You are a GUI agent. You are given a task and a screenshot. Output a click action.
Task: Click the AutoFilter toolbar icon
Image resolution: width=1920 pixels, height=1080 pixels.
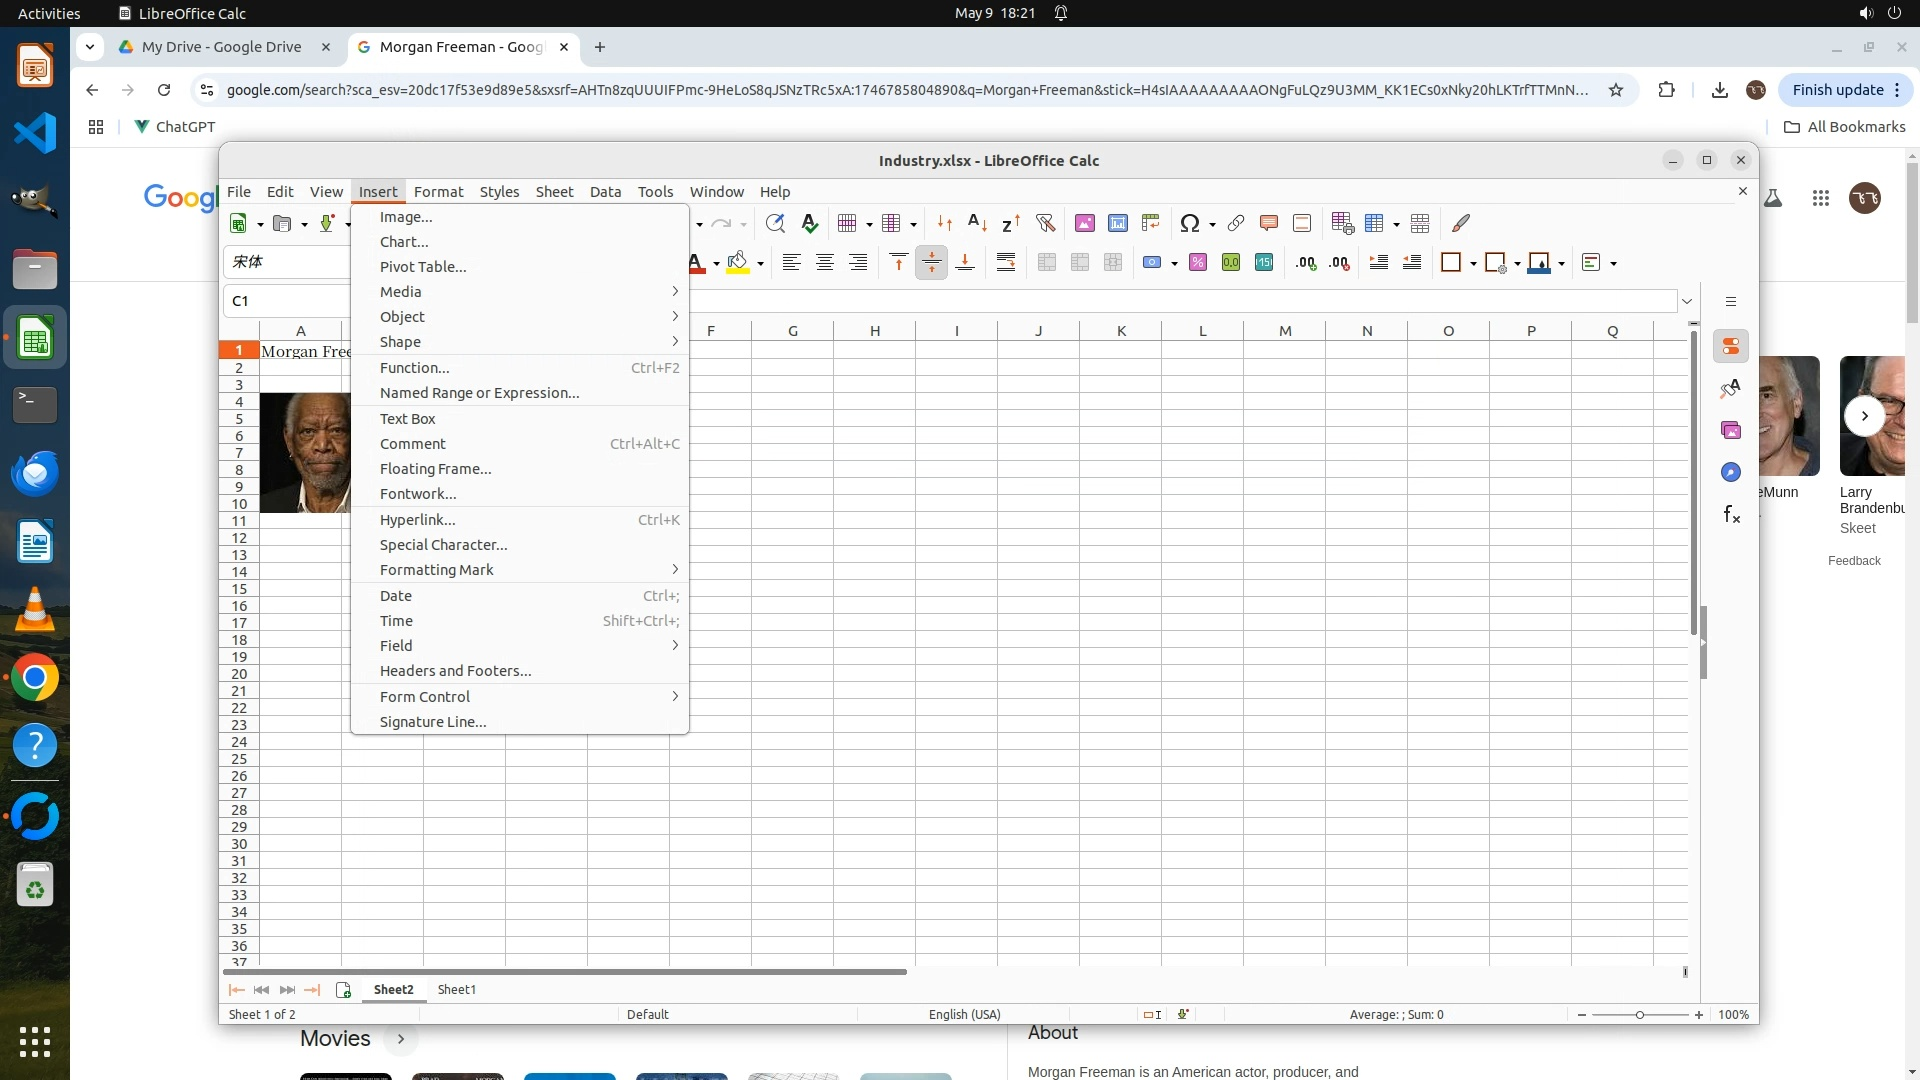point(1045,224)
